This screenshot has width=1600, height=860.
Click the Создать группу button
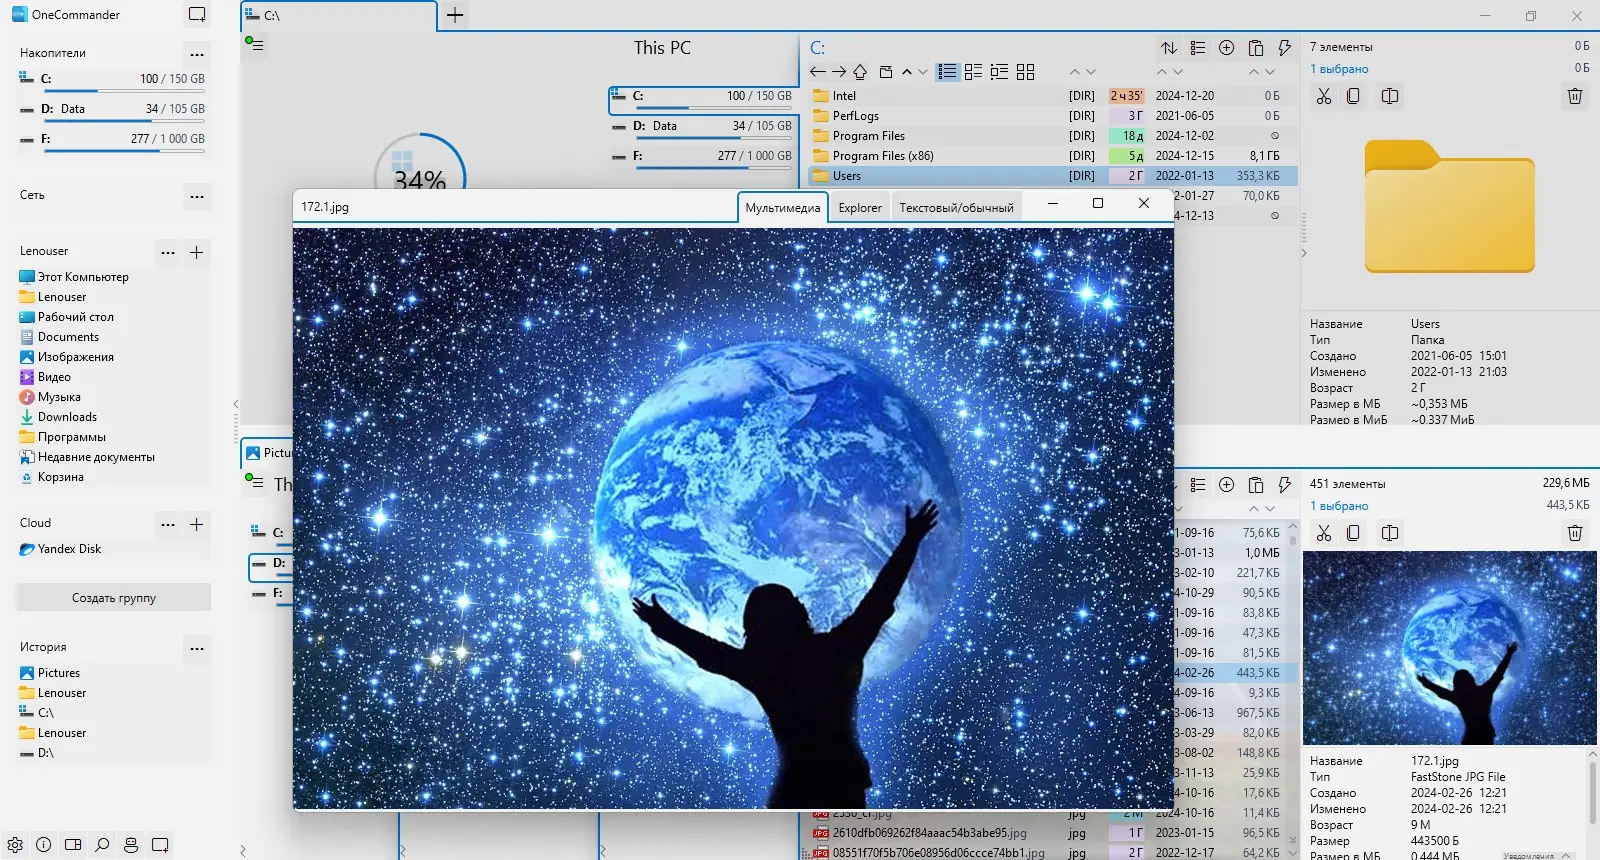coord(113,598)
